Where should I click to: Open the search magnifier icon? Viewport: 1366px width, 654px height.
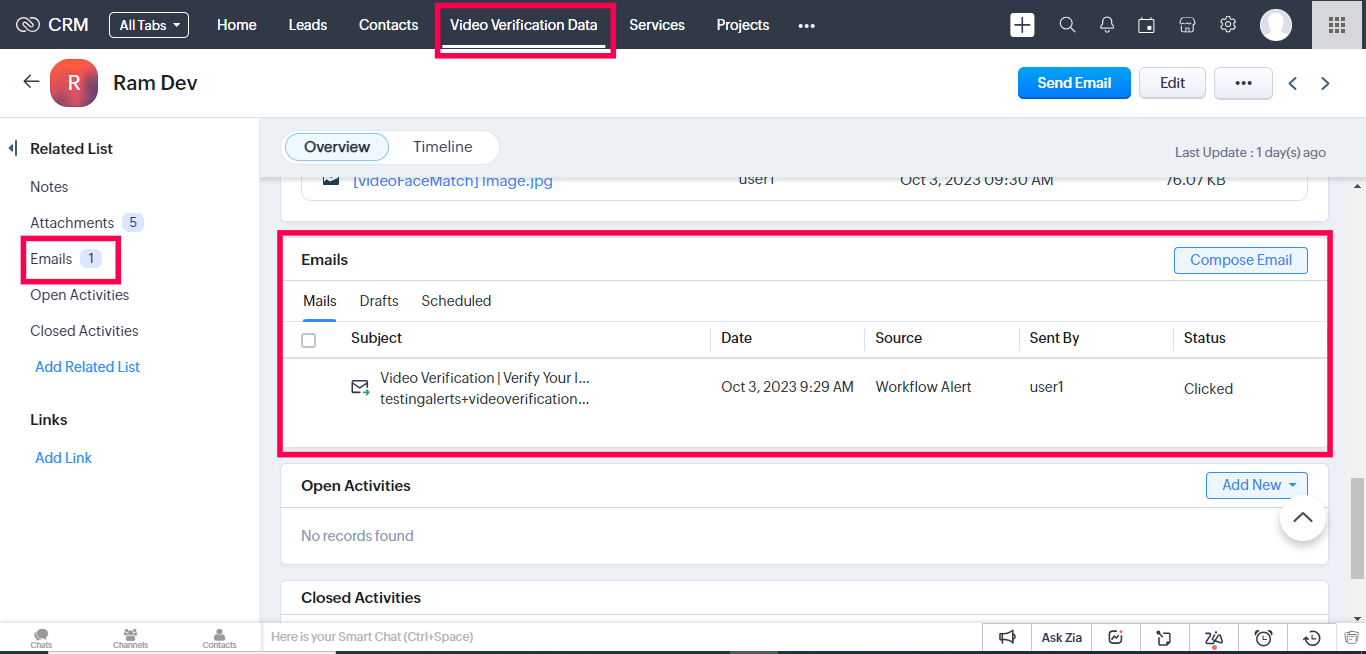pyautogui.click(x=1067, y=25)
